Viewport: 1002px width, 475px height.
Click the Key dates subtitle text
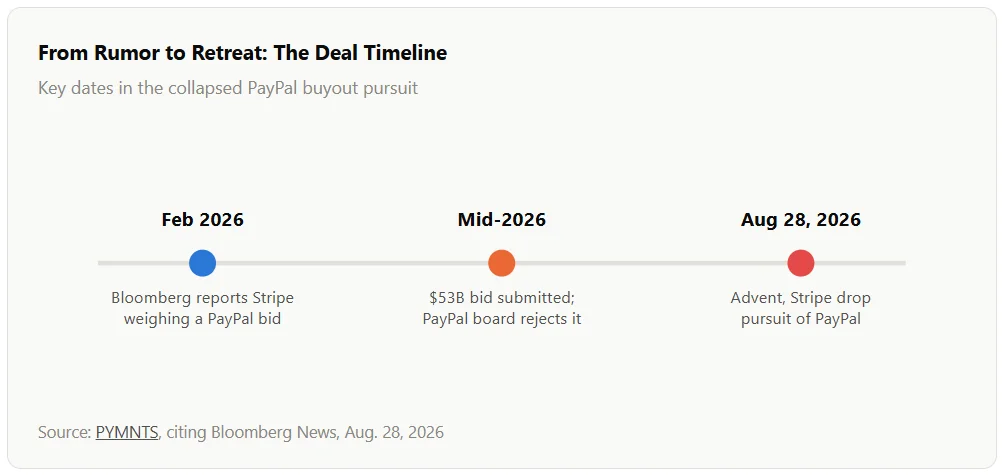point(227,88)
